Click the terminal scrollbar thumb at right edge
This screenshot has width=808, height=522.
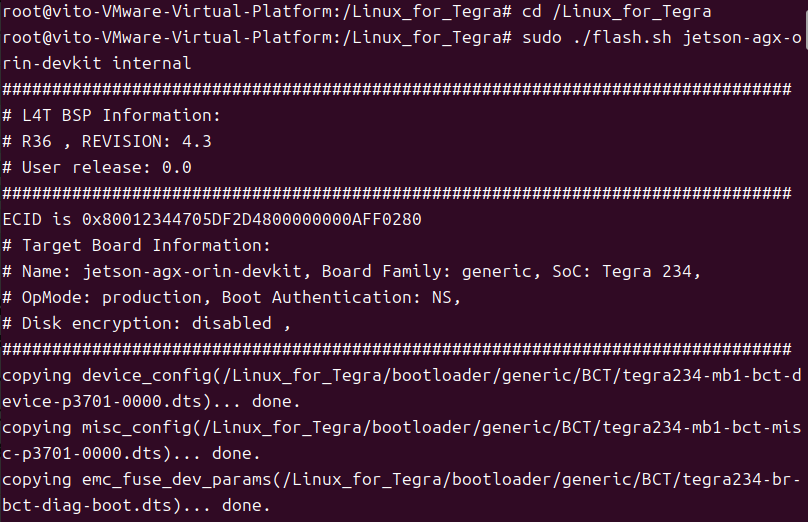pos(805,30)
